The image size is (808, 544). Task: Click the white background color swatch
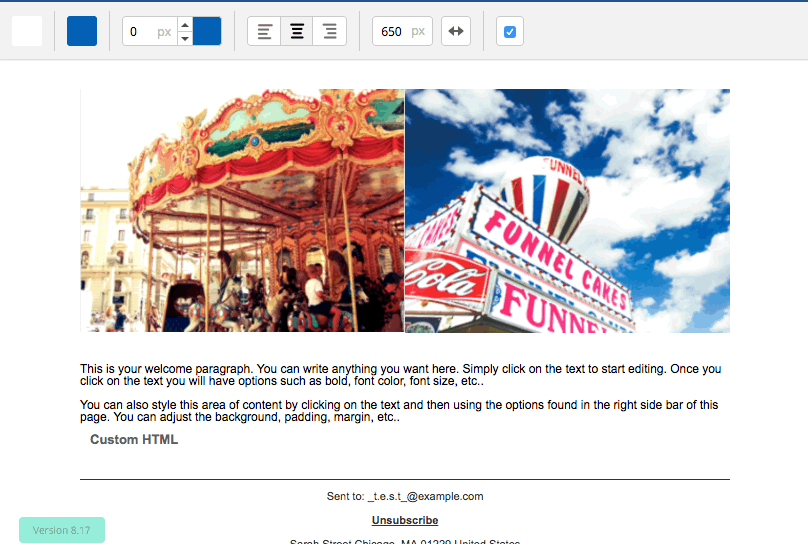point(27,31)
